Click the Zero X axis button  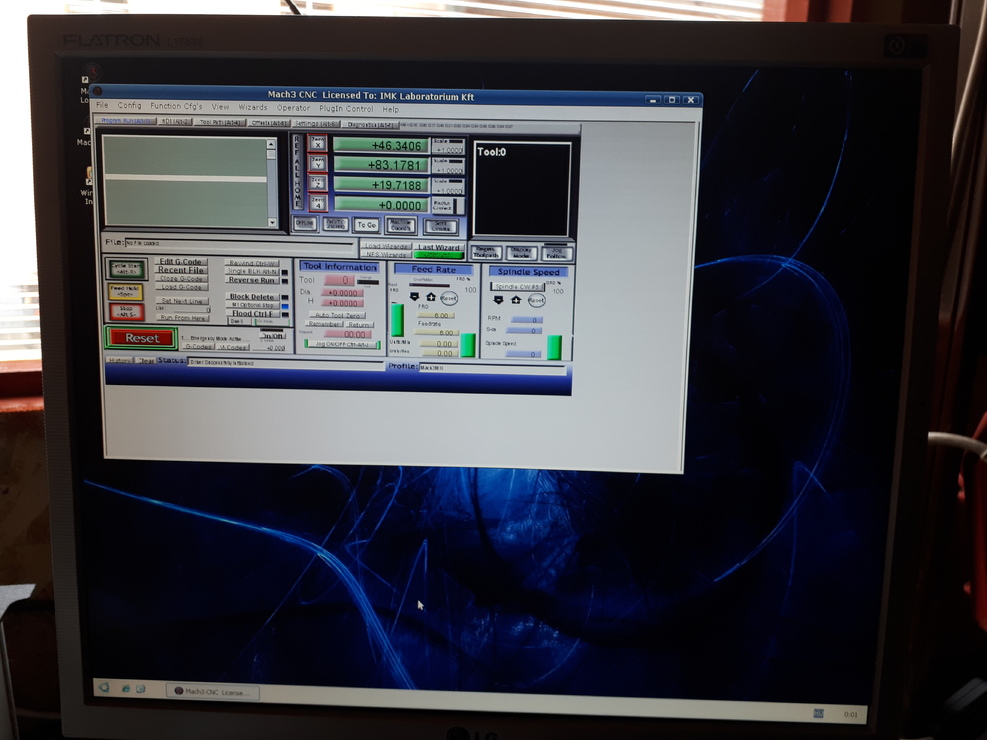point(317,144)
